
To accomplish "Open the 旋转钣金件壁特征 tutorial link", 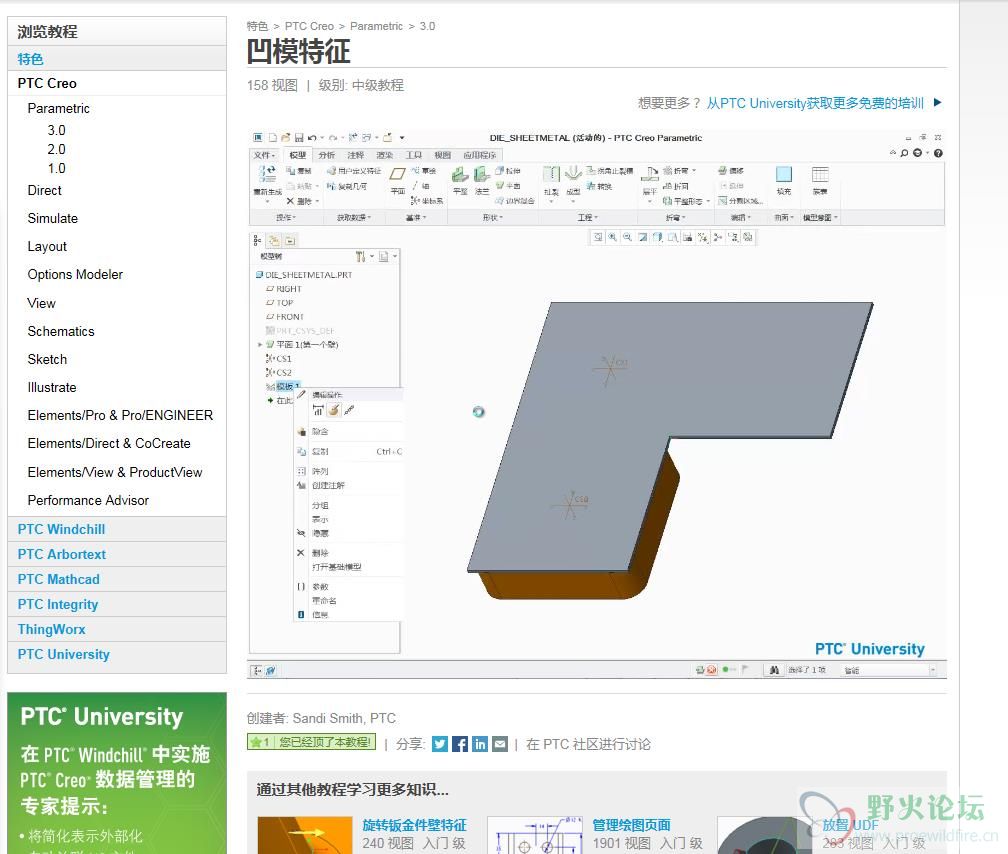I will pyautogui.click(x=414, y=825).
